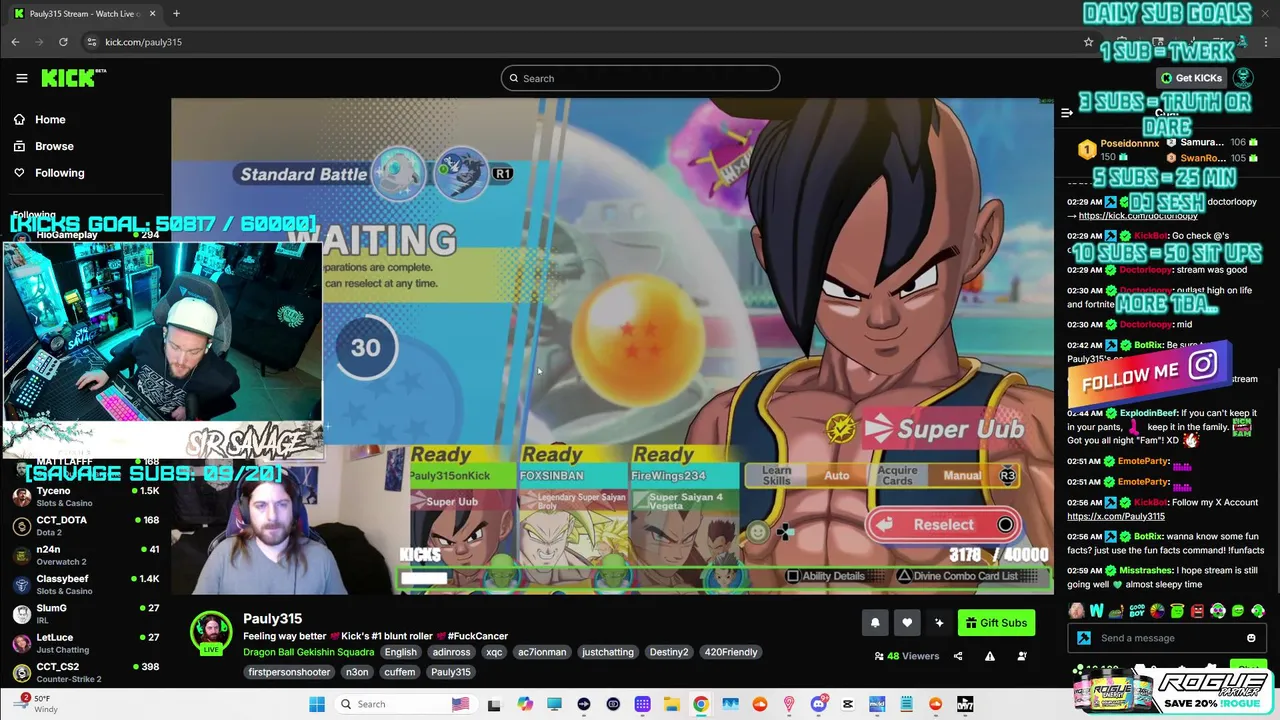The image size is (1280, 720).
Task: Select the adinross tag
Action: click(x=451, y=652)
